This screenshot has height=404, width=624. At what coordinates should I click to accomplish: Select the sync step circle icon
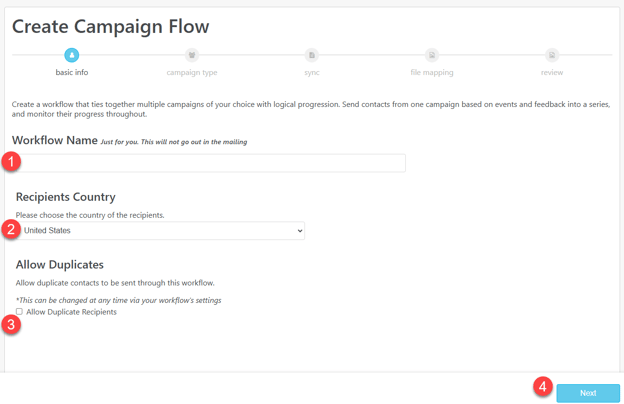(312, 55)
